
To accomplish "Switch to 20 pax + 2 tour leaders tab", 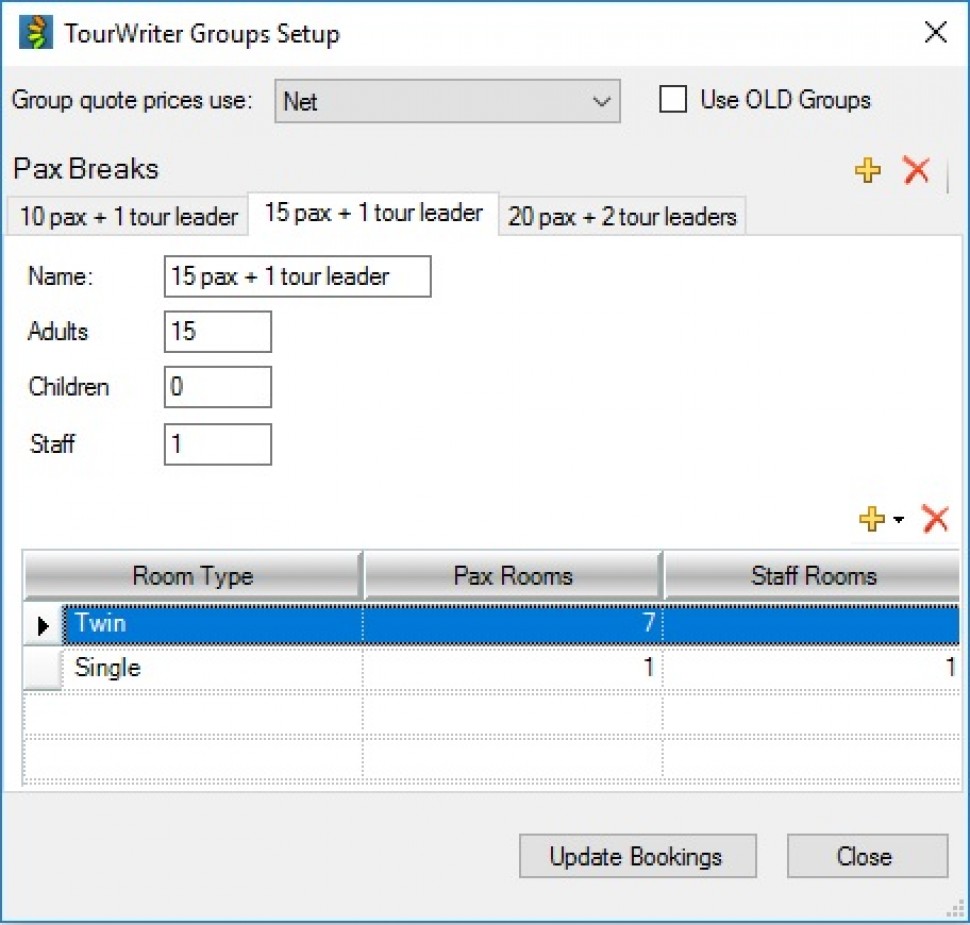I will coord(622,217).
